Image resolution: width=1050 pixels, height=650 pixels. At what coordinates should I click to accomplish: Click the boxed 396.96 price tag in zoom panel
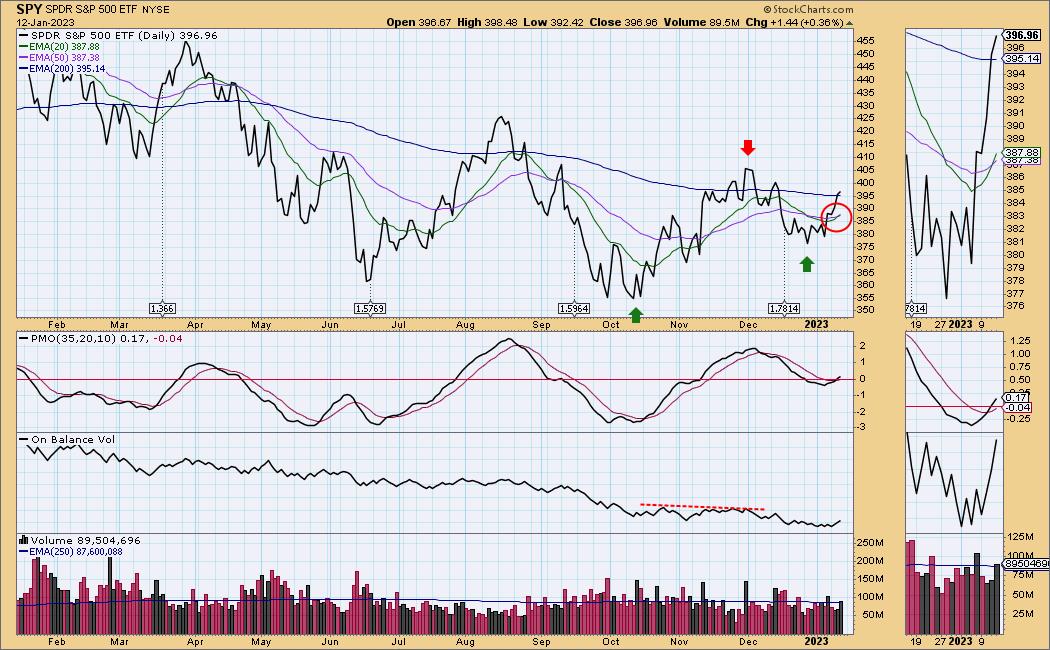(1022, 35)
